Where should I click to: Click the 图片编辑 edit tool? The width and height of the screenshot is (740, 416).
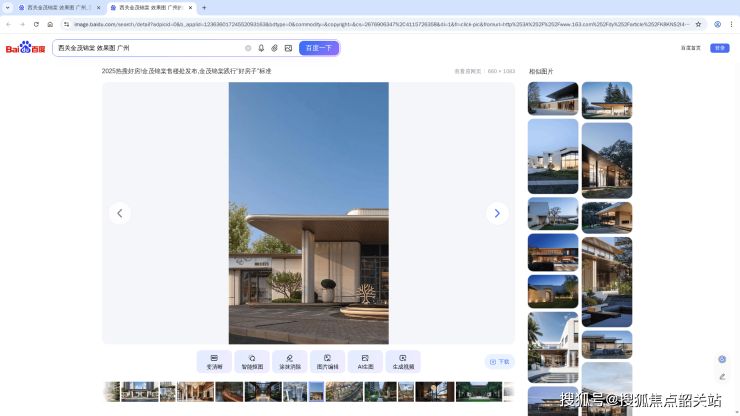(x=328, y=362)
